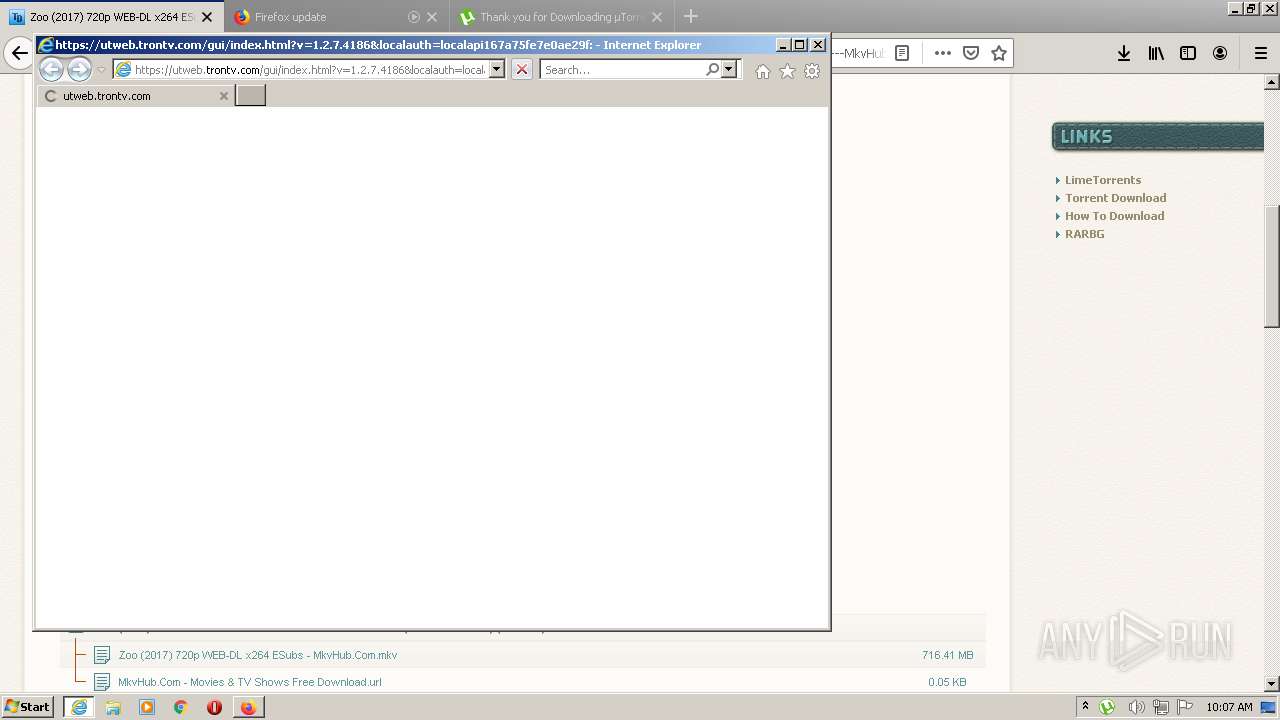Switch to Thank you for Downloading µTorrent tab
The height and width of the screenshot is (720, 1280).
point(561,17)
